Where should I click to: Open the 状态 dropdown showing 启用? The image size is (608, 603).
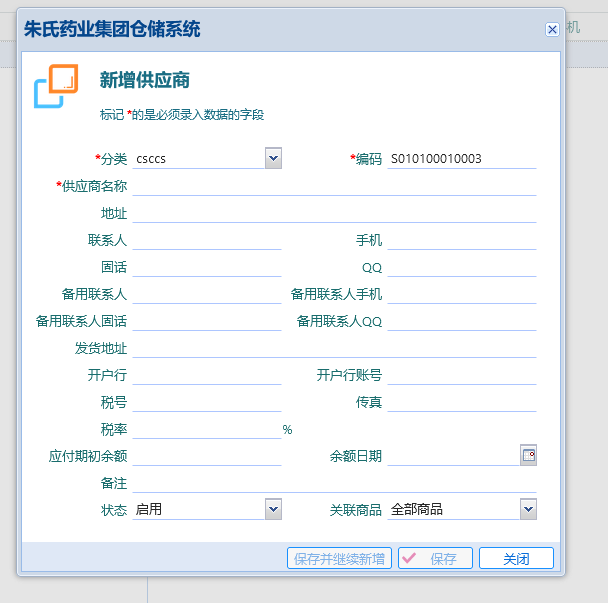pos(273,509)
